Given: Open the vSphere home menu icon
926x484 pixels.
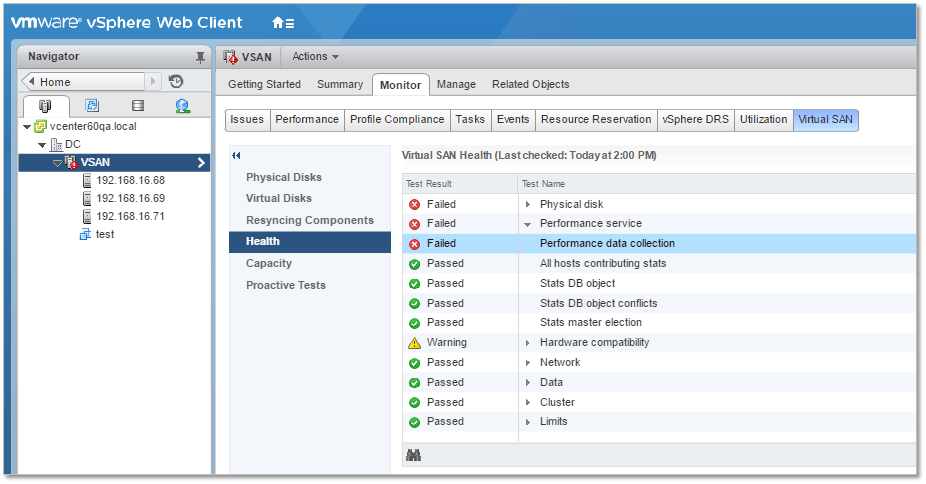Looking at the screenshot, I should (x=283, y=23).
